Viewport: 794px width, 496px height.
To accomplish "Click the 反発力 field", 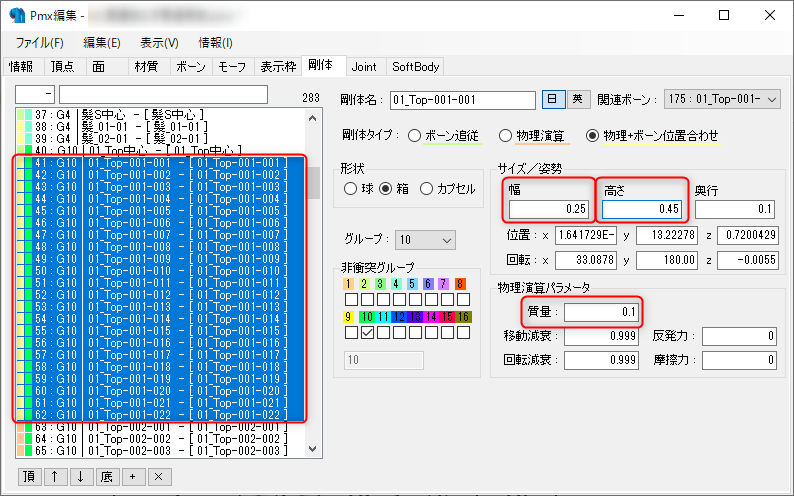I will [739, 336].
